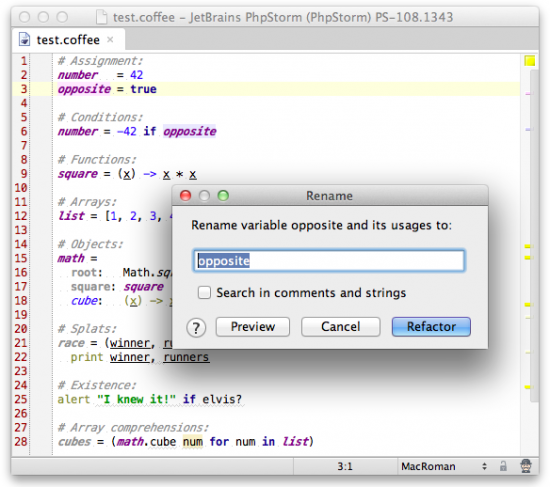This screenshot has height=487, width=550.
Task: Click the red close button of Rename dialog
Action: tap(186, 195)
